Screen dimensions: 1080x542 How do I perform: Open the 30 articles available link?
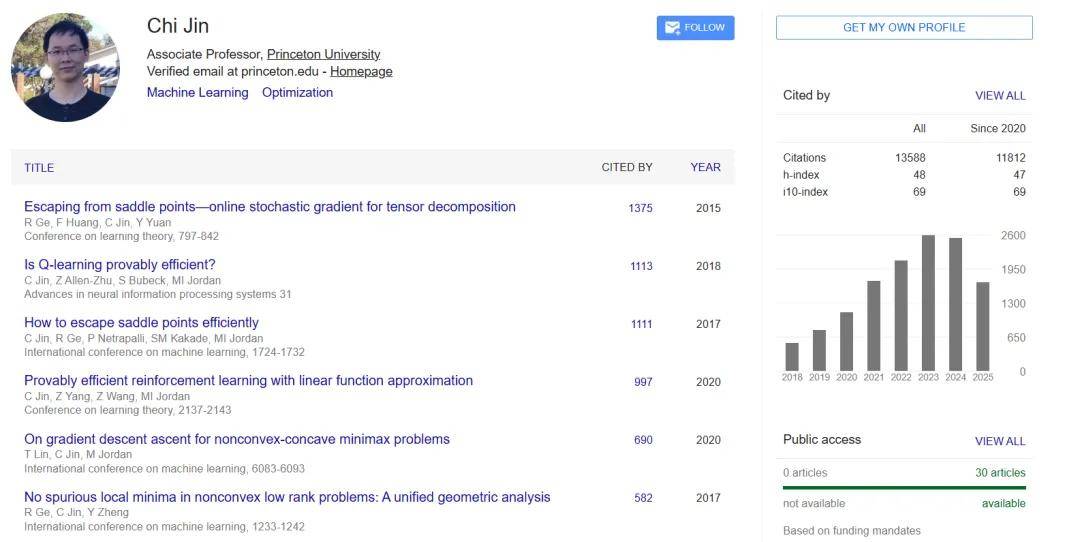pyautogui.click(x=1000, y=473)
